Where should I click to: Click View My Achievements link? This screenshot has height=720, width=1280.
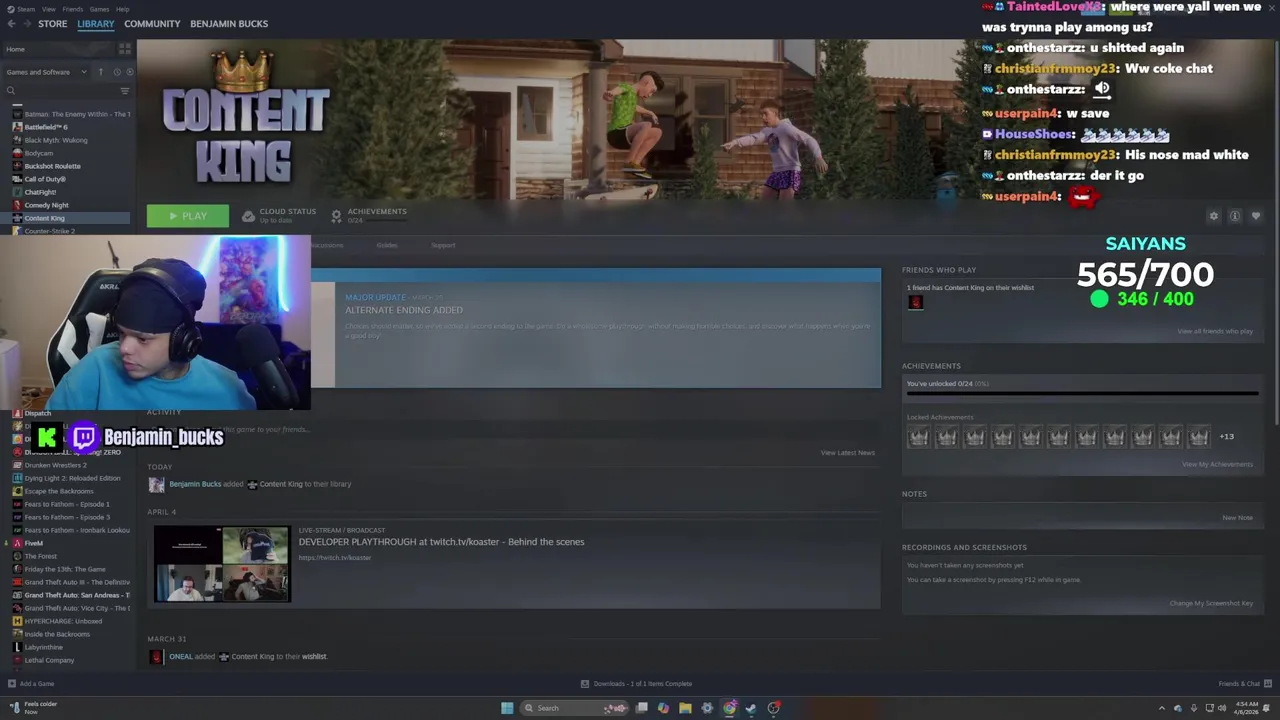pyautogui.click(x=1217, y=464)
